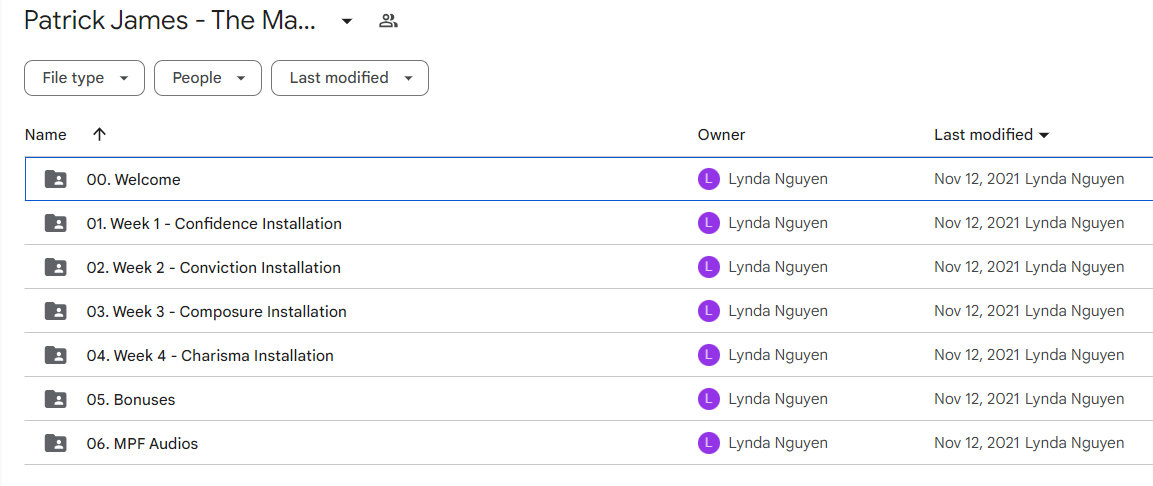
Task: Click the shared people icon beside title
Action: pos(388,21)
